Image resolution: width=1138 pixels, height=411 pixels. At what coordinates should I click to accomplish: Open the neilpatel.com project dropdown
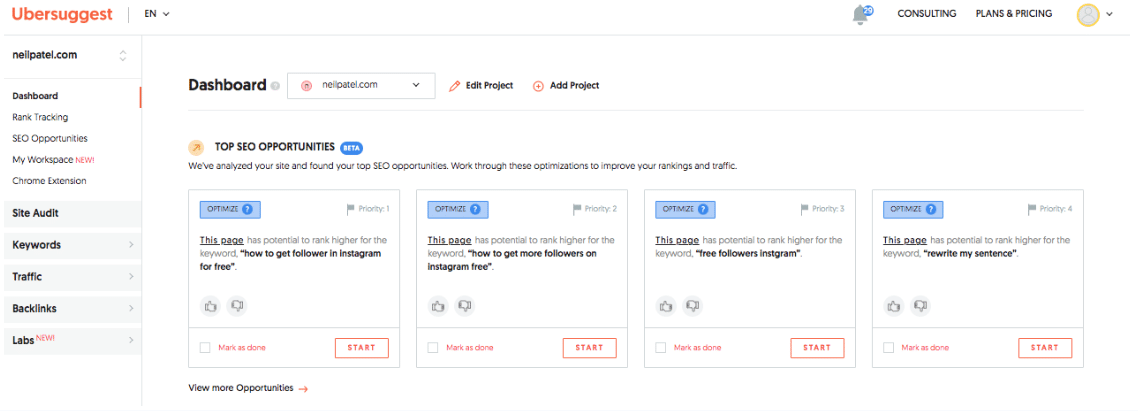361,85
